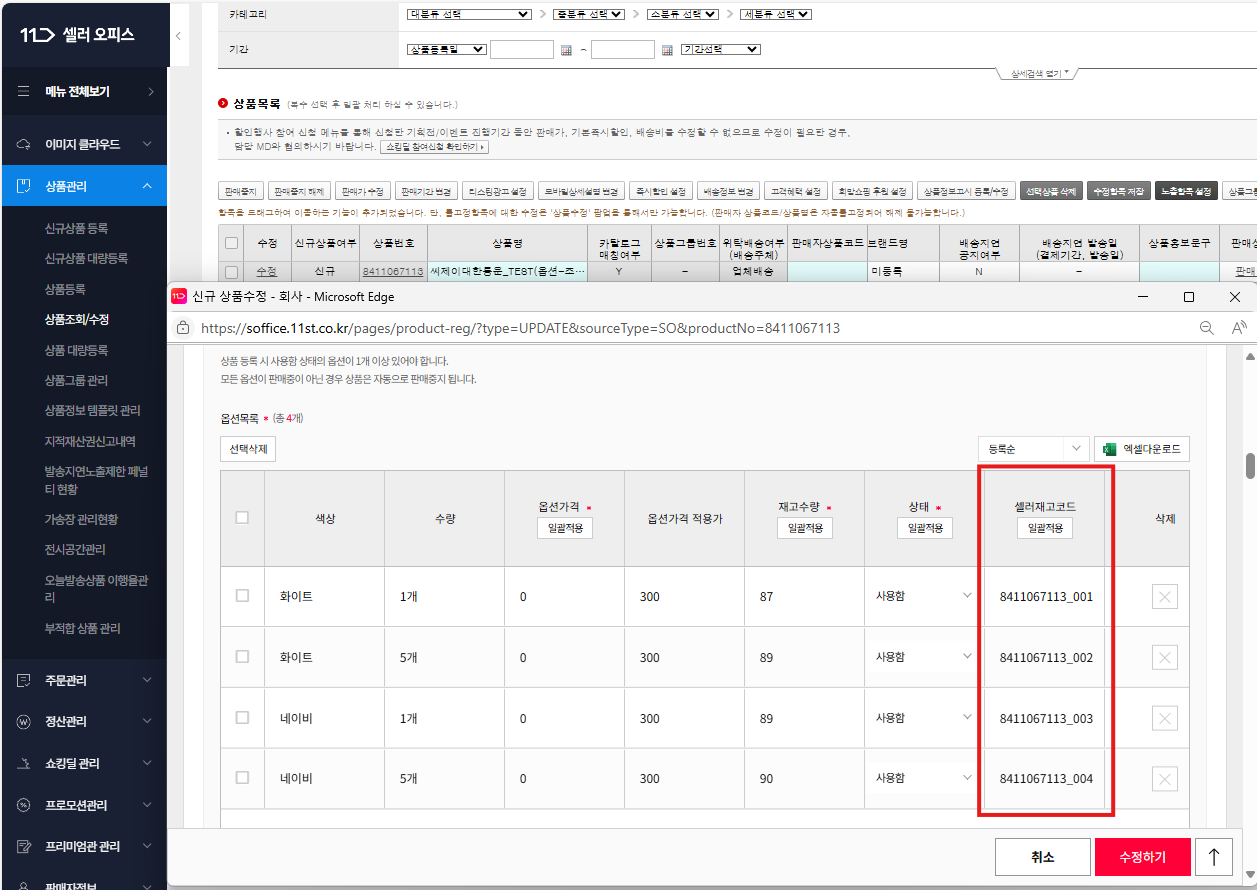Toggle the select-all checkbox in option table header
This screenshot has height=890, width=1257.
(242, 517)
